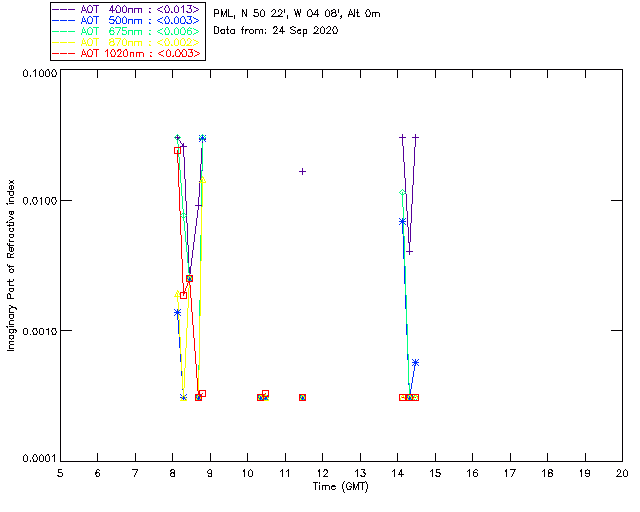This screenshot has height=512, width=640.
Task: Select the AOT 500nm blue legend entry
Action: pyautogui.click(x=127, y=20)
